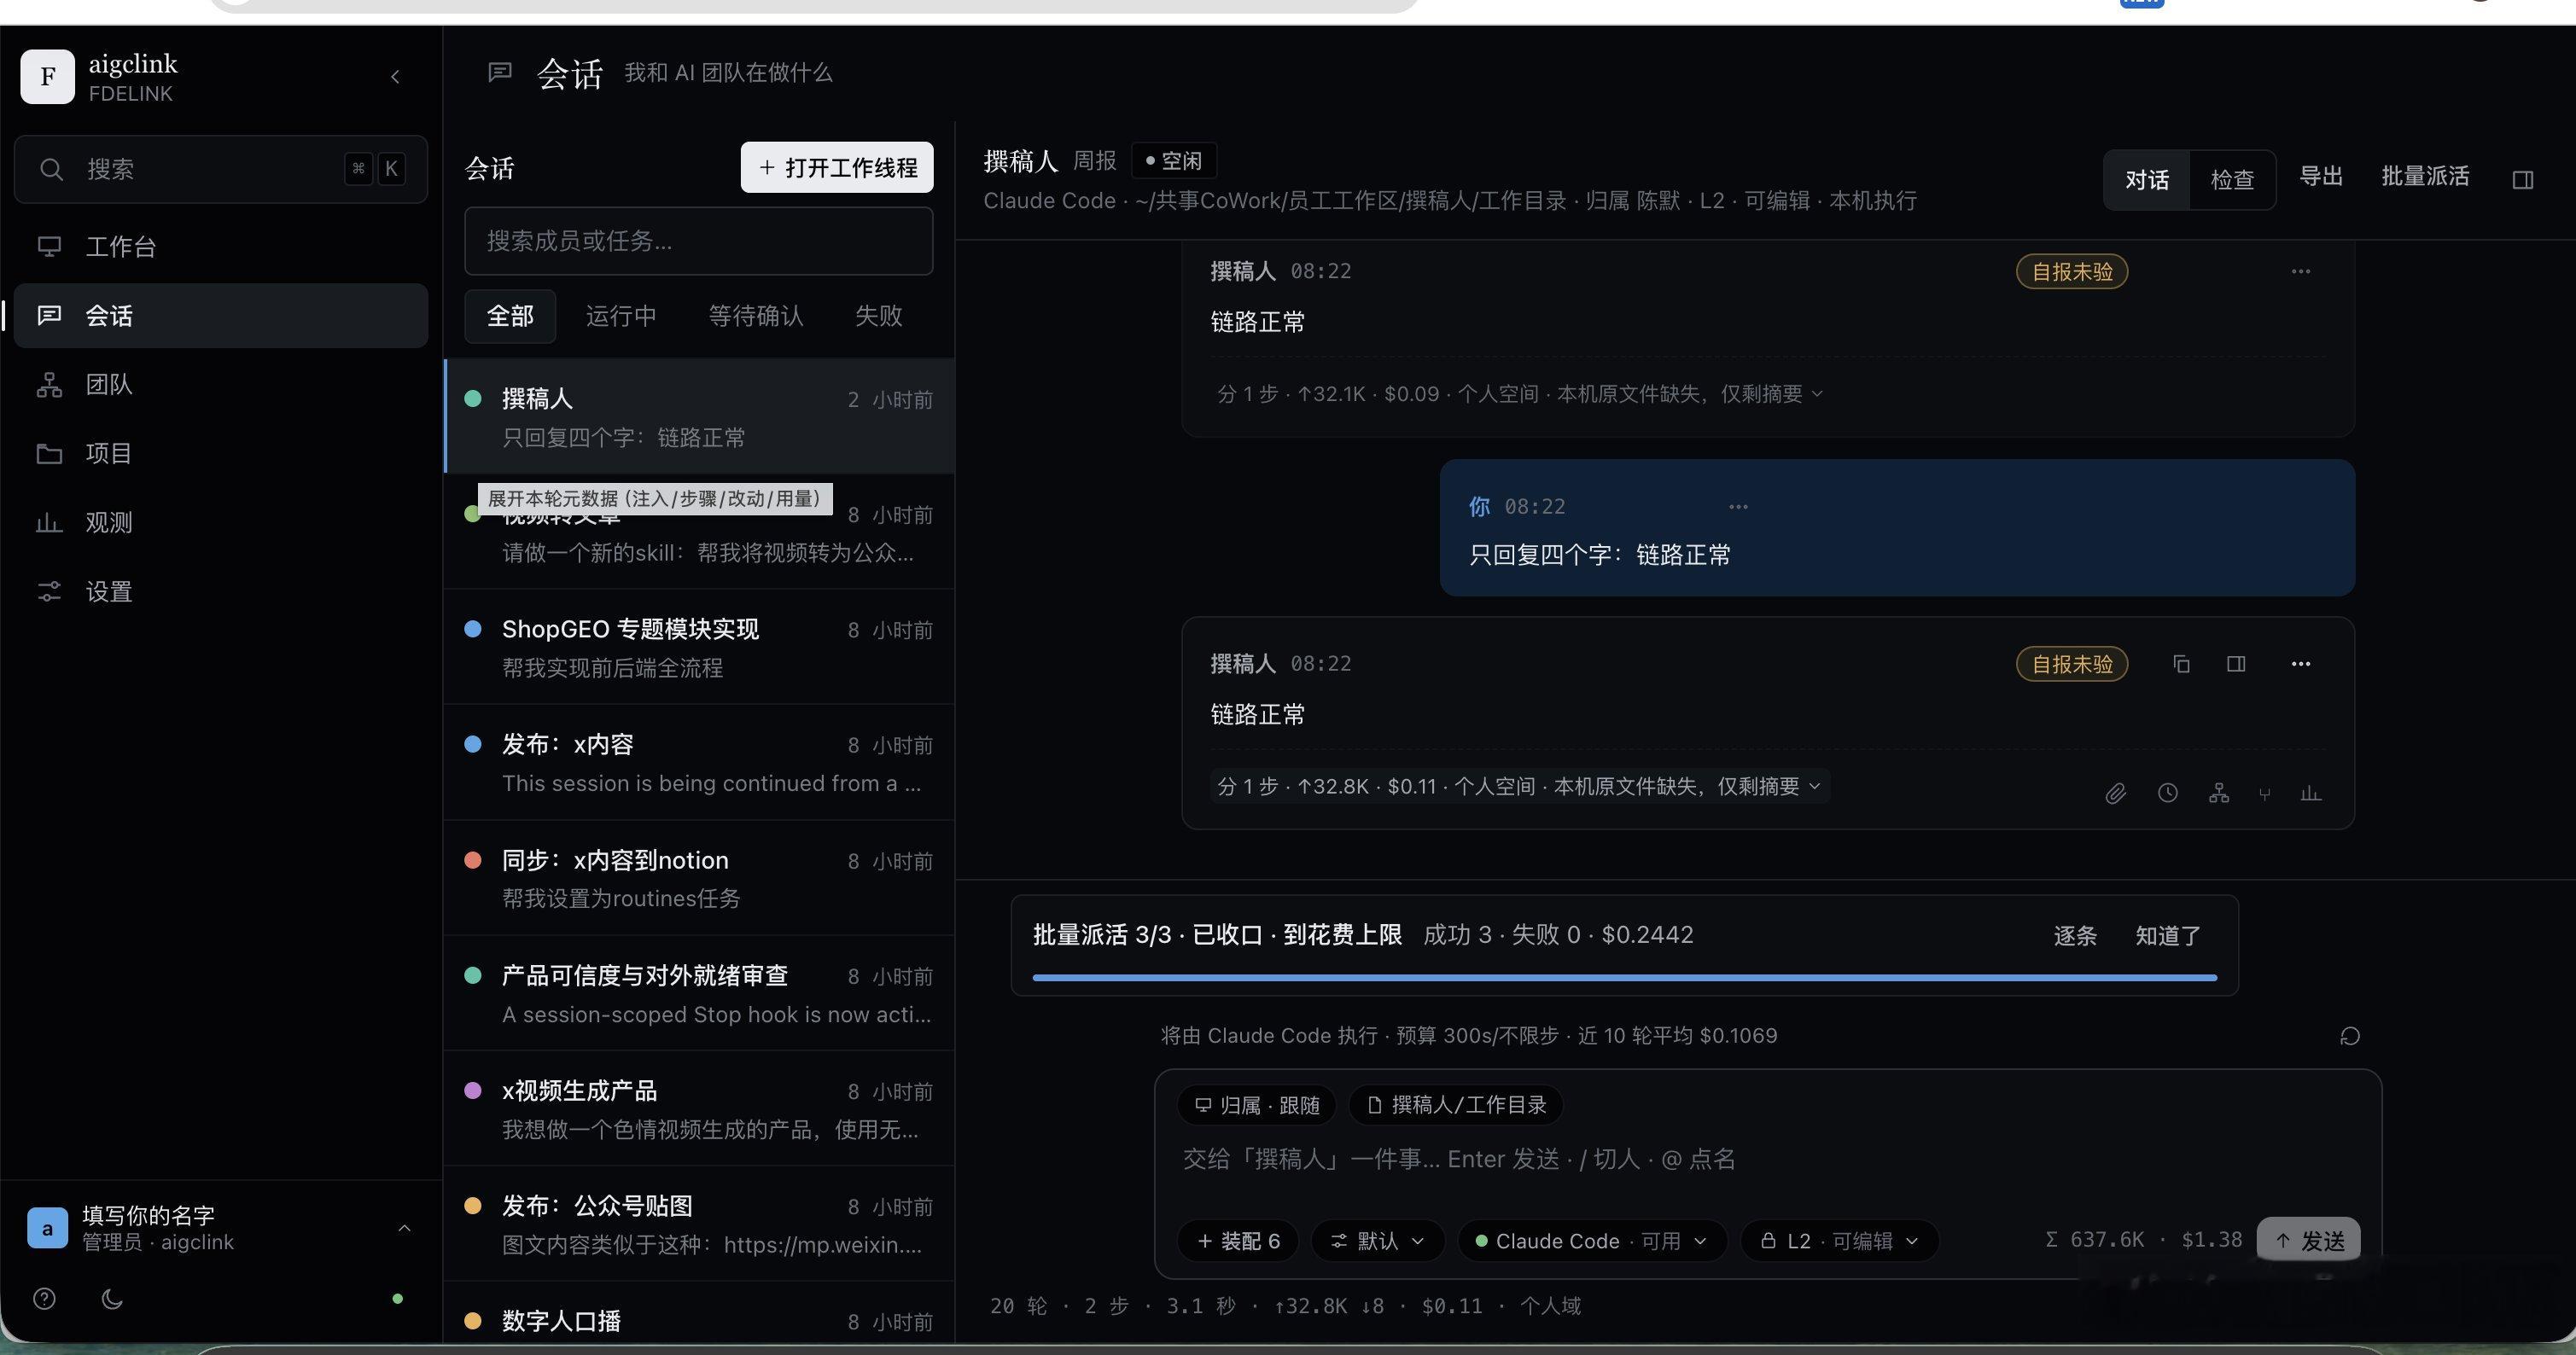Open a new work thread with 打开工作线程
The image size is (2576, 1355).
[x=837, y=167]
